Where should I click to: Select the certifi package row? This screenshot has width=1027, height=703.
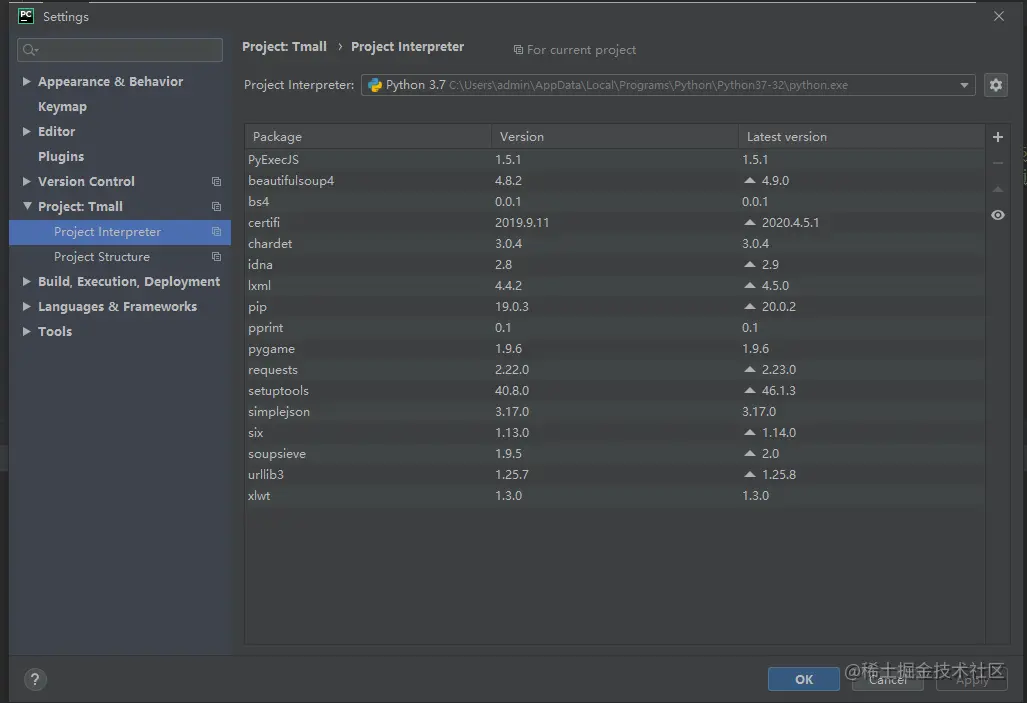pos(614,222)
